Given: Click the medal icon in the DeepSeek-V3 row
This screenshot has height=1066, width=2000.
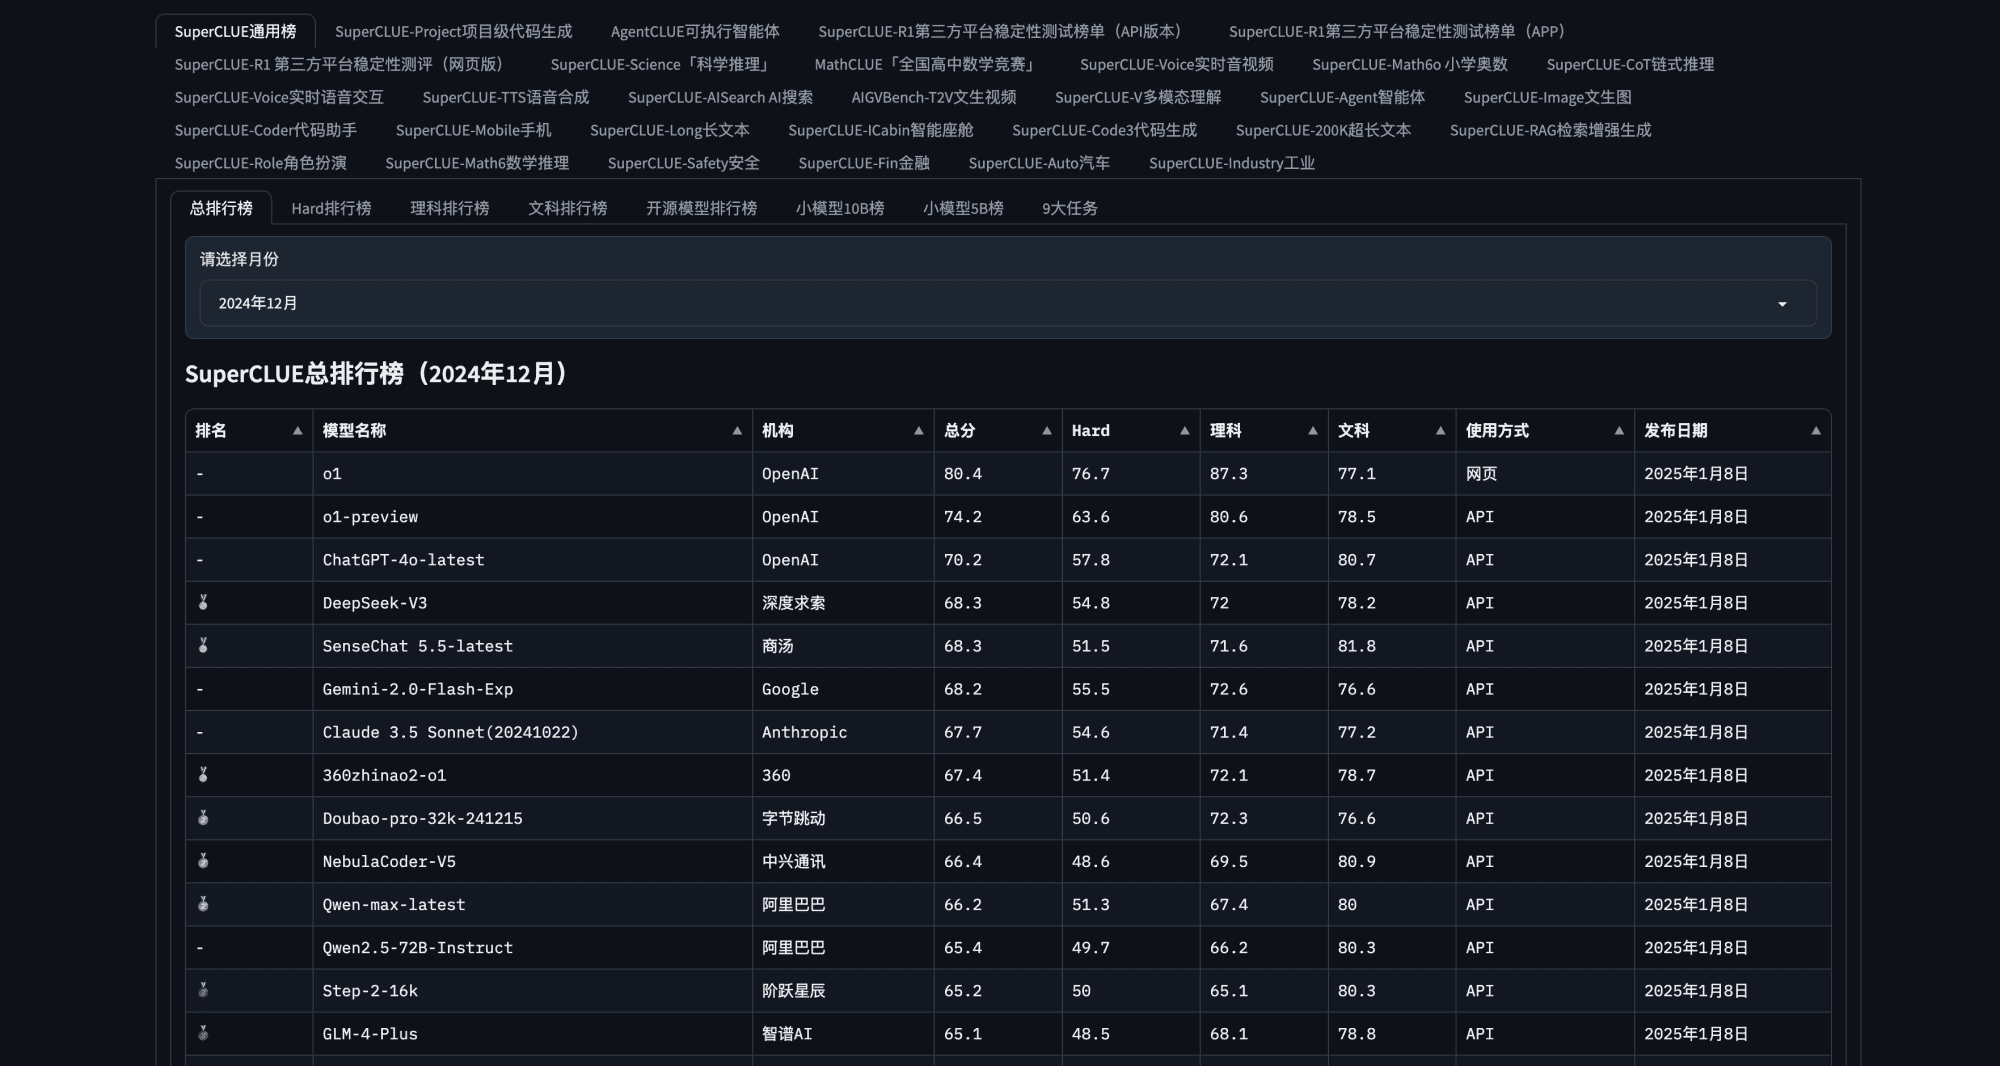Looking at the screenshot, I should (203, 602).
